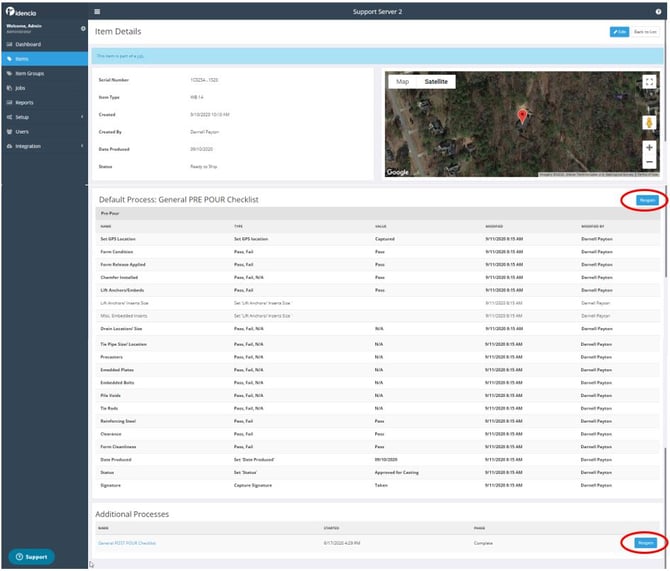Switch map to Satellite view
This screenshot has width=670, height=571.
[x=436, y=81]
